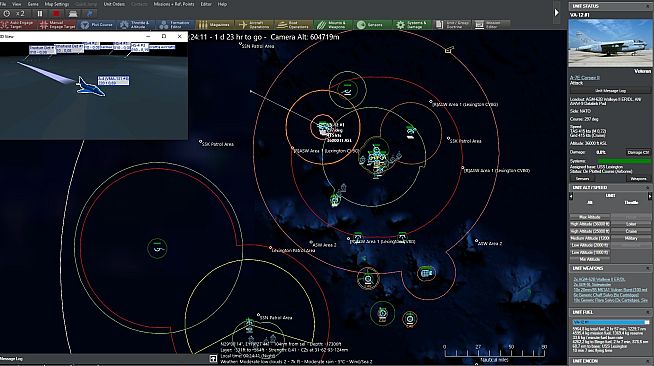Click left arrow in Unit Alt/Speed header
Screen dimensions: 654x366
(571, 196)
